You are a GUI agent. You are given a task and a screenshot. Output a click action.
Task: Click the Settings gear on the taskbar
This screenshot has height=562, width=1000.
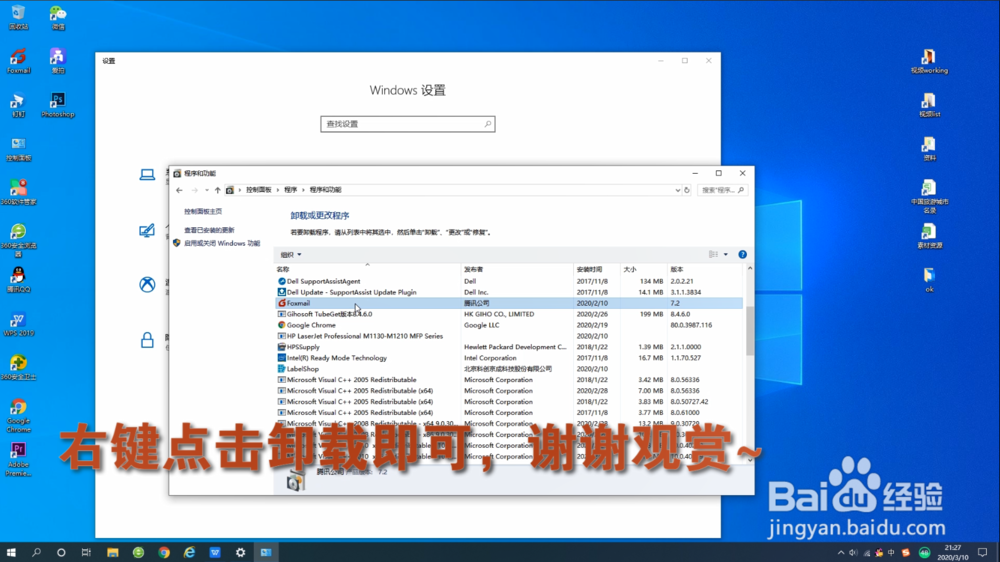[x=240, y=552]
